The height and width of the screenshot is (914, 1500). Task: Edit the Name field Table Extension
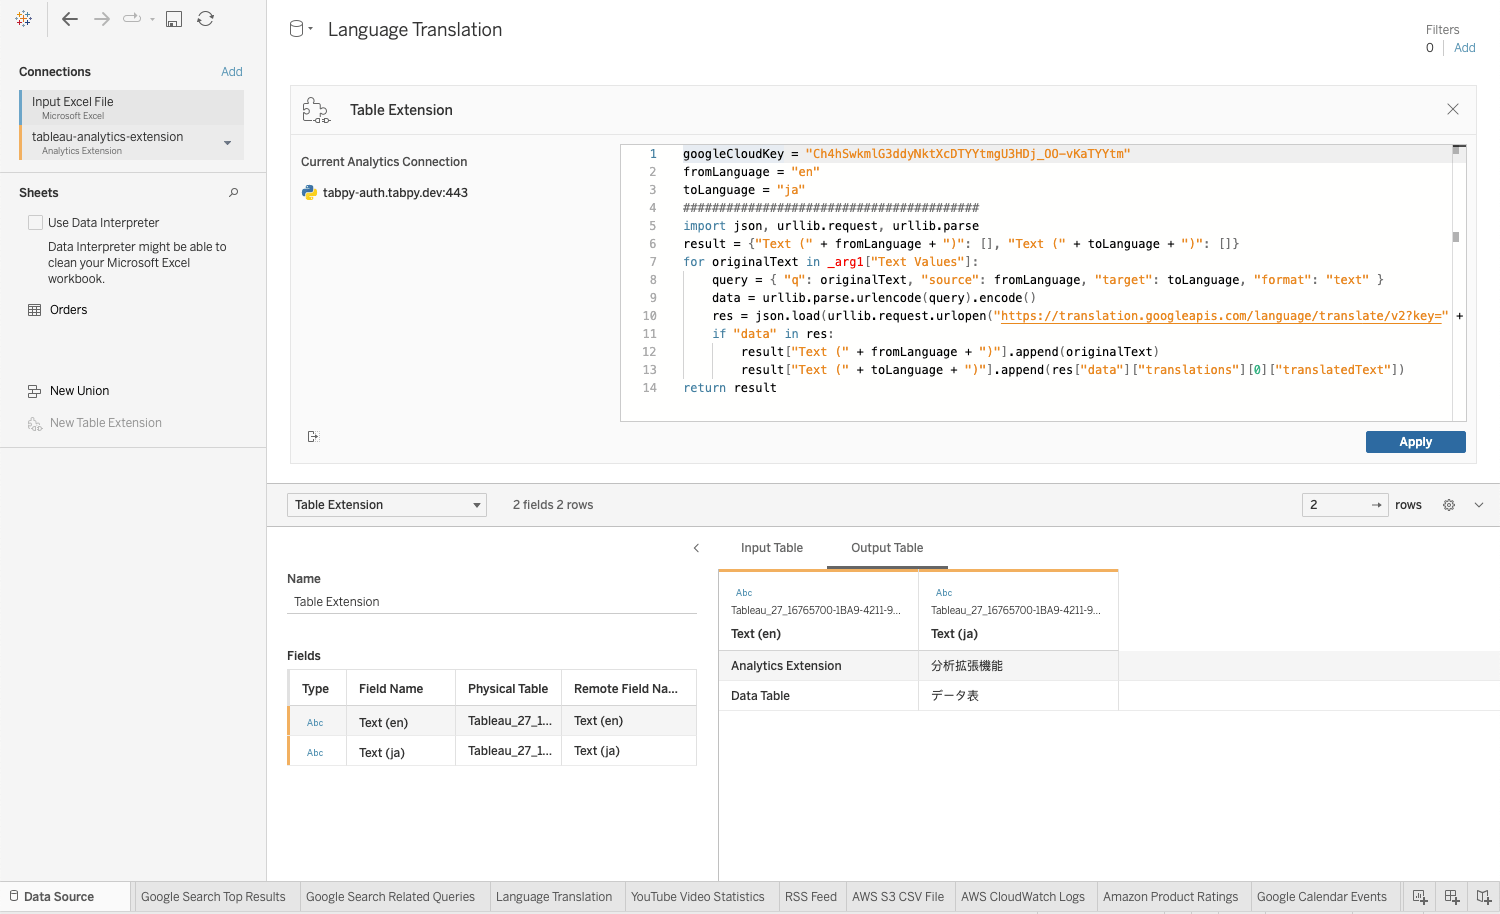tap(492, 602)
